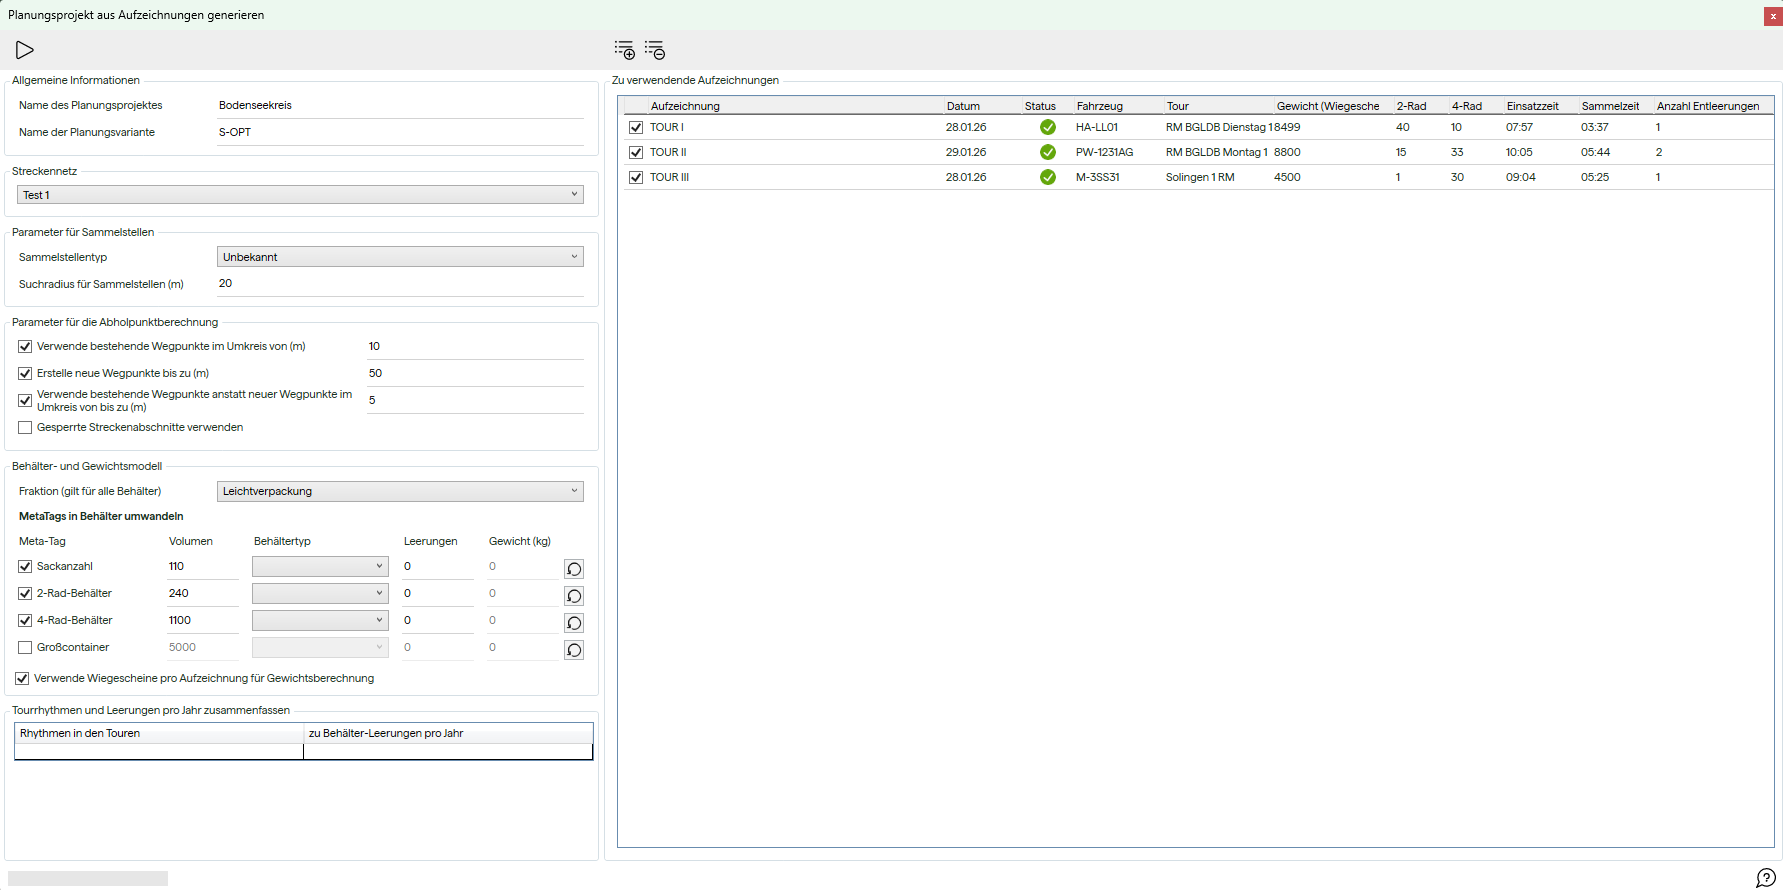Viewport: 1783px width, 890px height.
Task: Click refresh icon for 4-Rad-Behälter row
Action: point(574,623)
